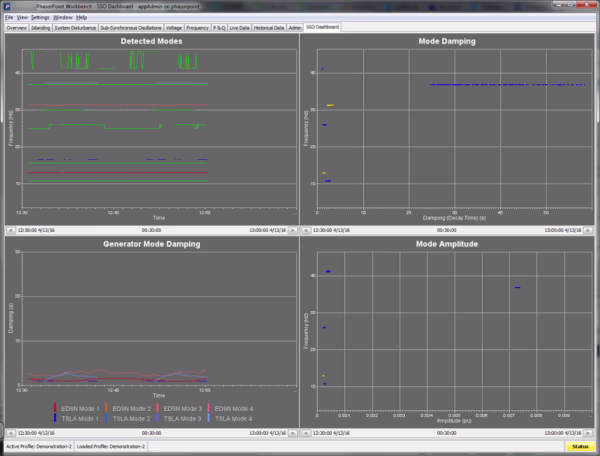Click the red 13 Hz line in Detected Modes
The width and height of the screenshot is (600, 456).
point(118,173)
